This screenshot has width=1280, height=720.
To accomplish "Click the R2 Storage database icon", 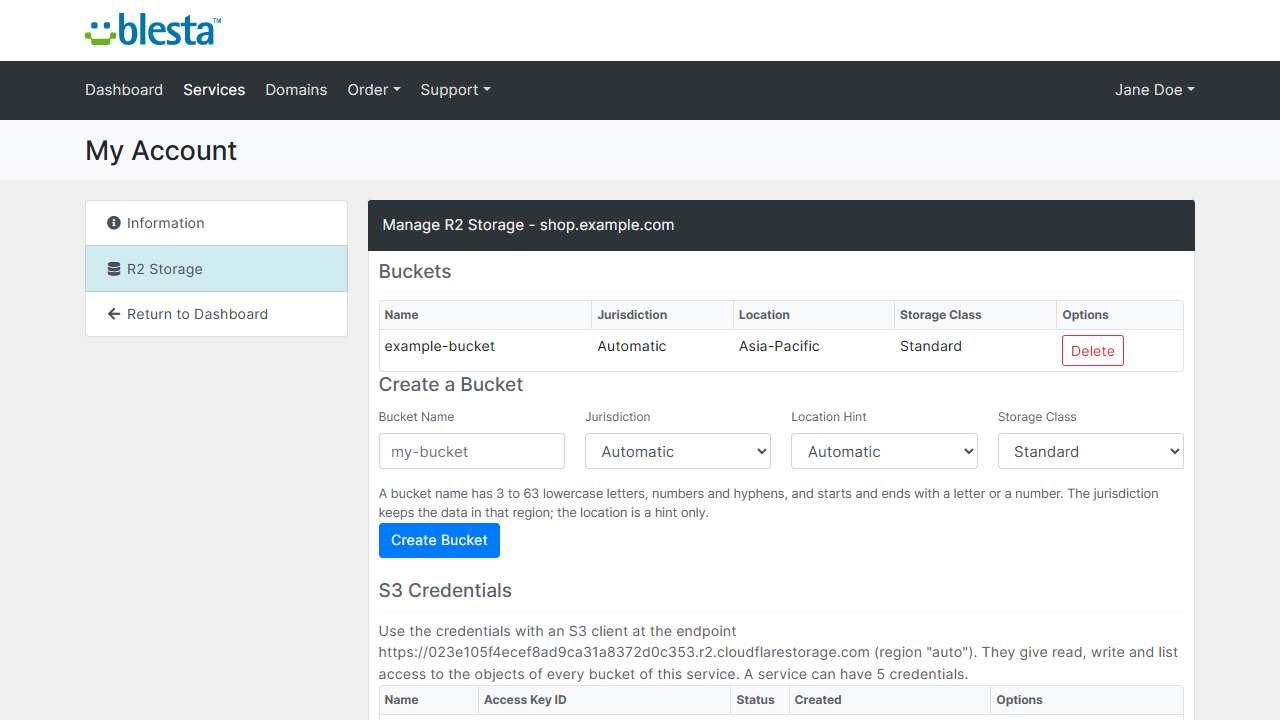I will 114,269.
